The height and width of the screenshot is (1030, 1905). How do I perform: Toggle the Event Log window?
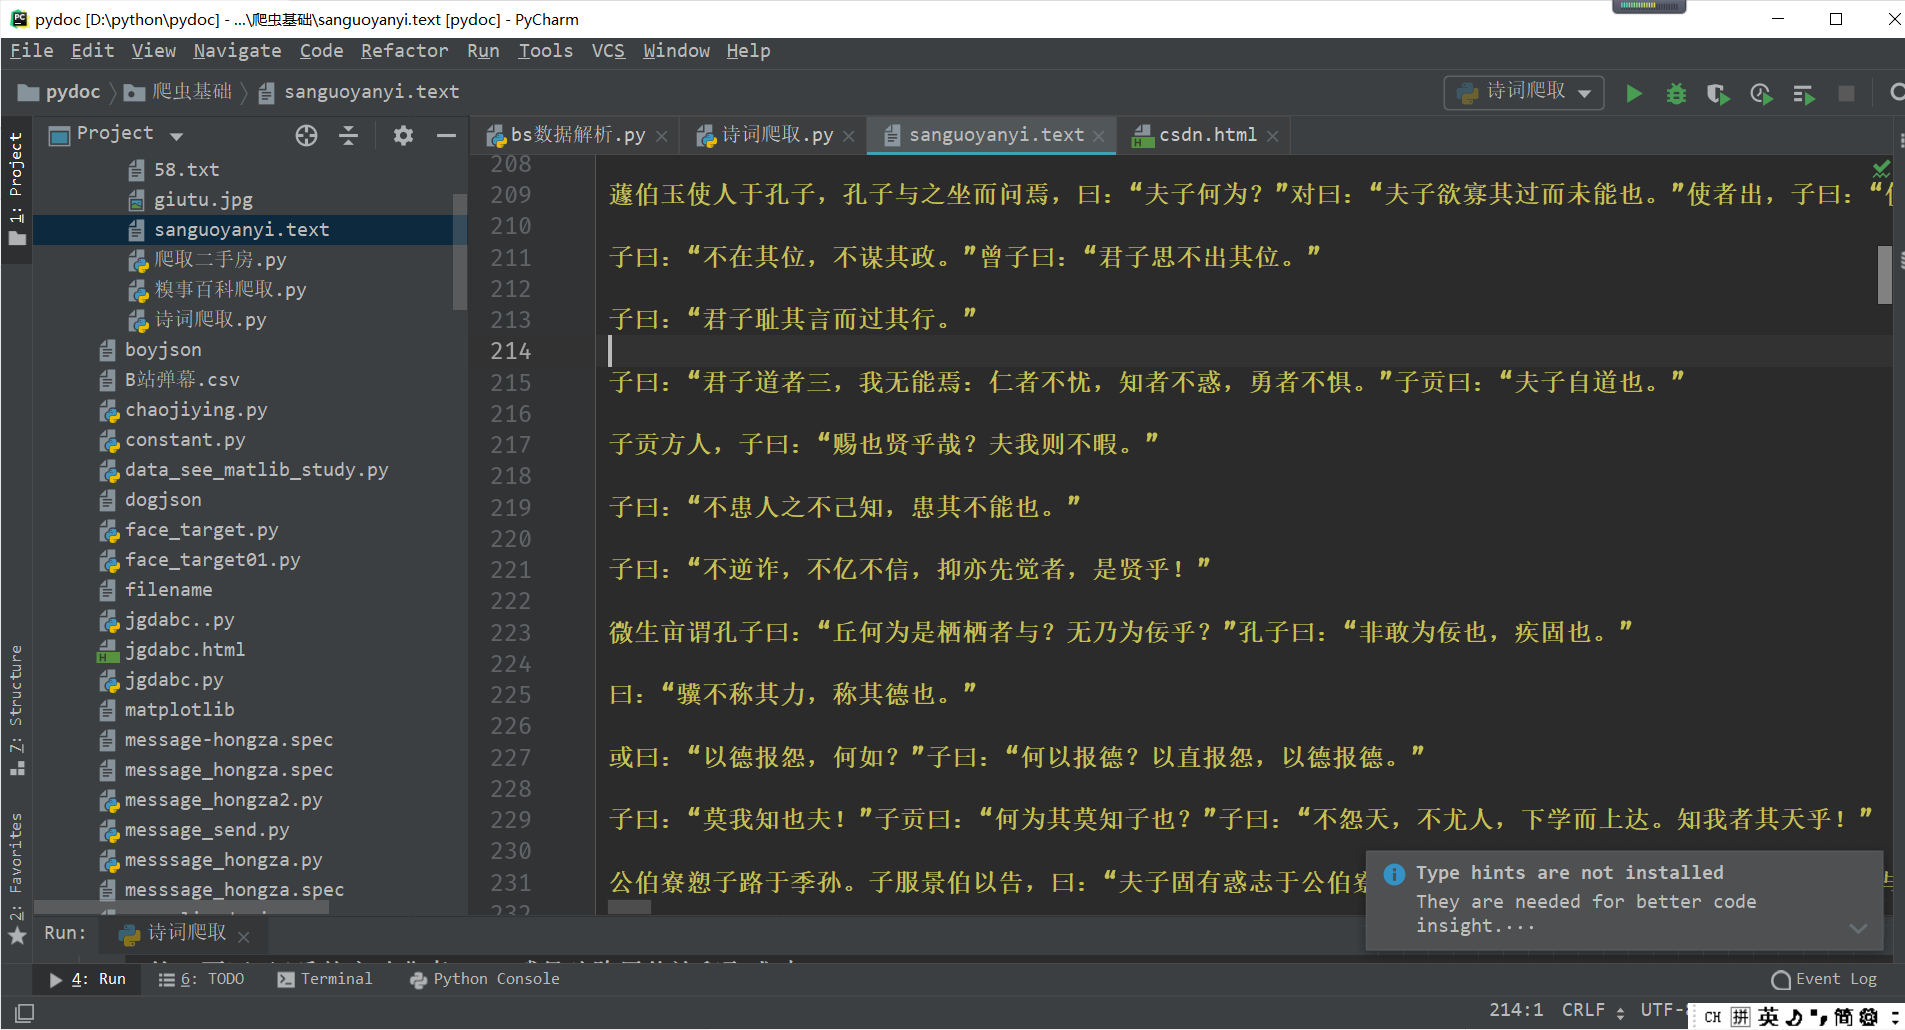tap(1824, 979)
